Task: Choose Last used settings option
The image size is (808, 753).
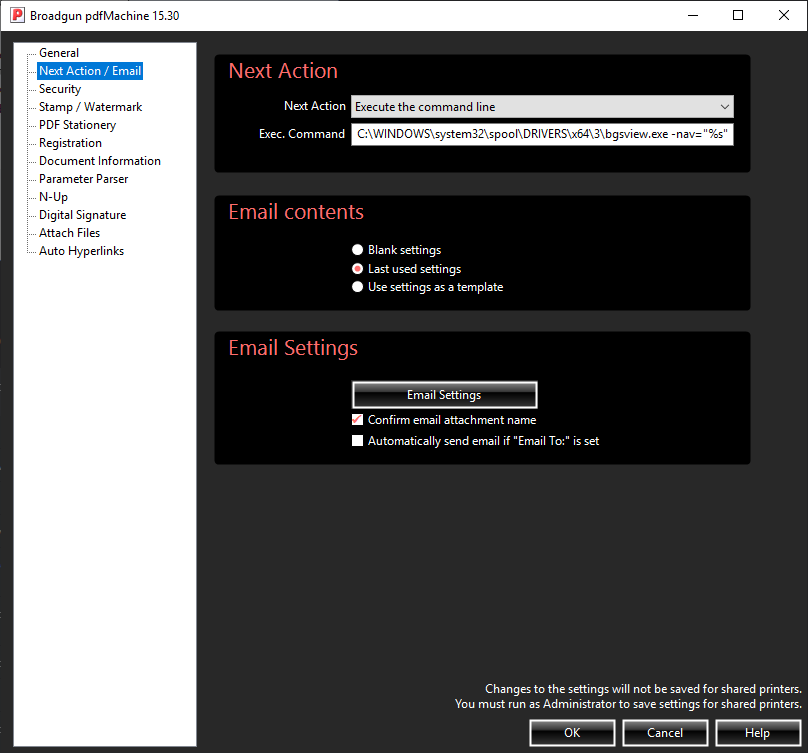Action: coord(358,269)
